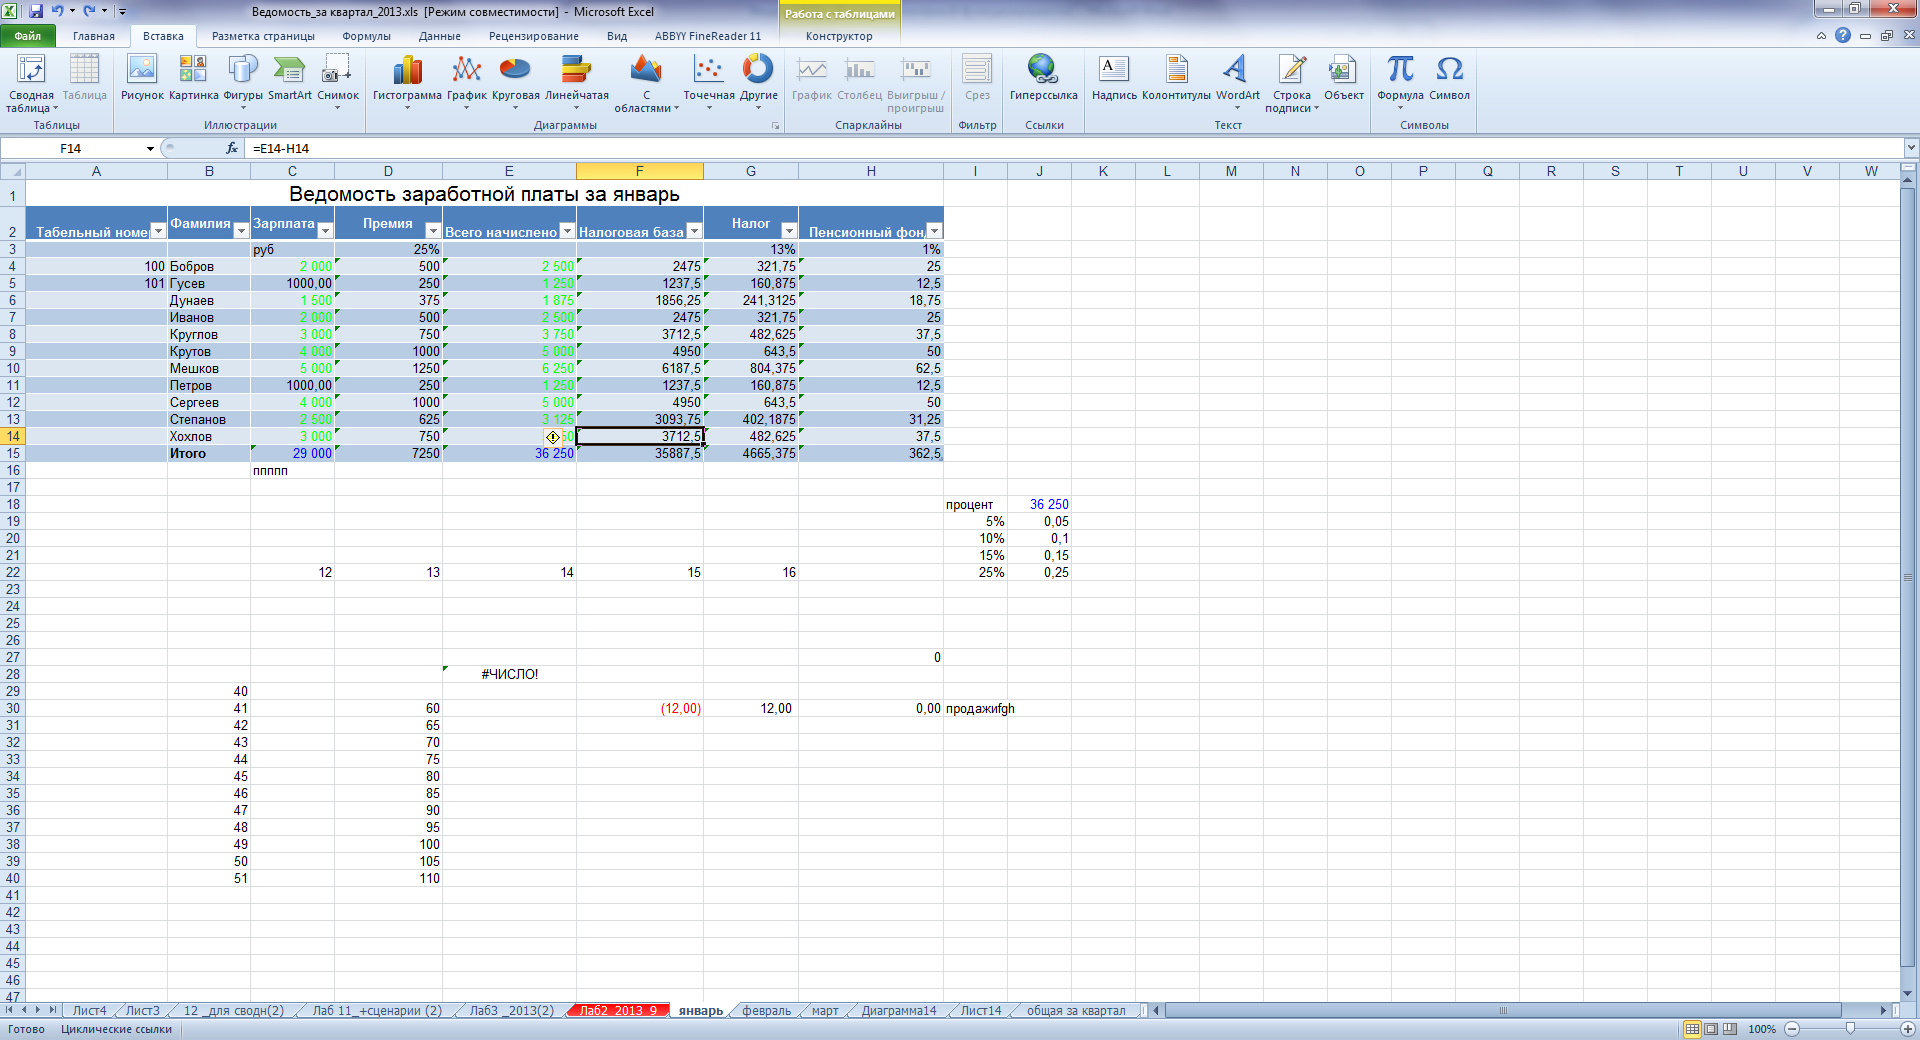Open filter dropdown for Всего начислено
The image size is (1920, 1040).
[567, 231]
